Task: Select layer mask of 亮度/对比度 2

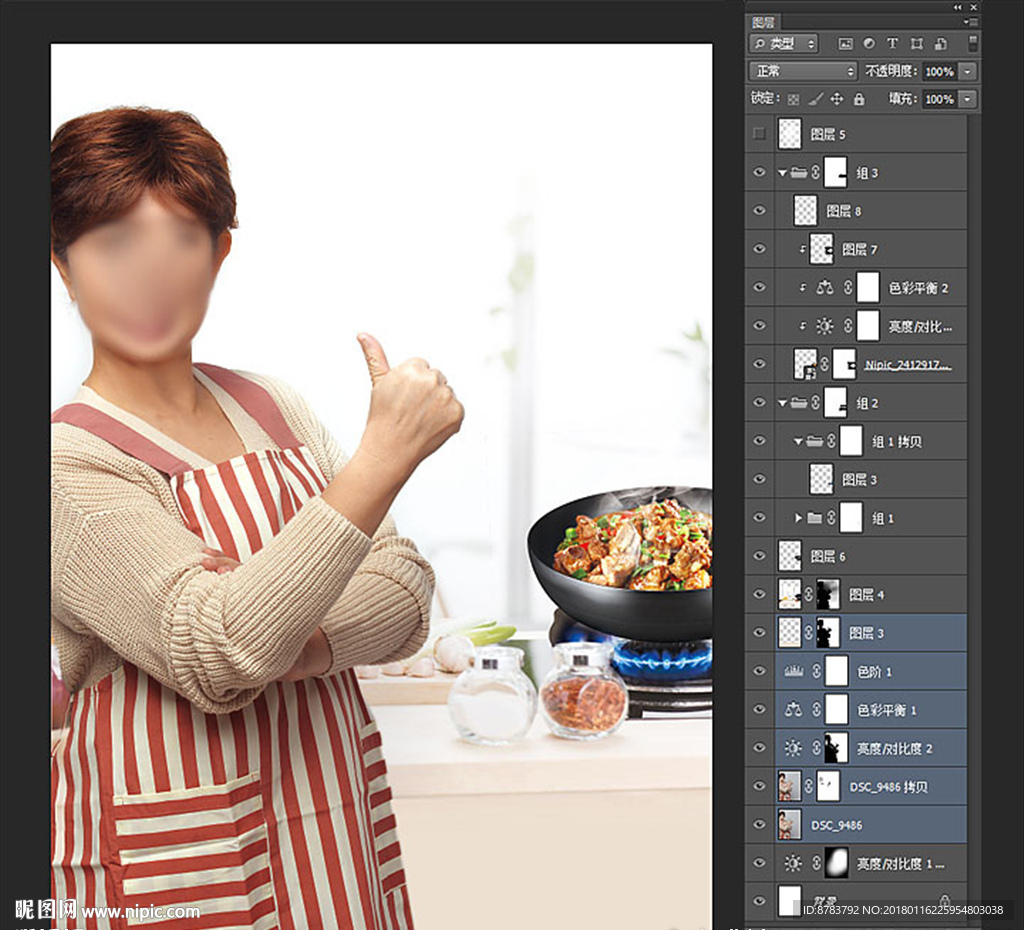Action: 837,748
